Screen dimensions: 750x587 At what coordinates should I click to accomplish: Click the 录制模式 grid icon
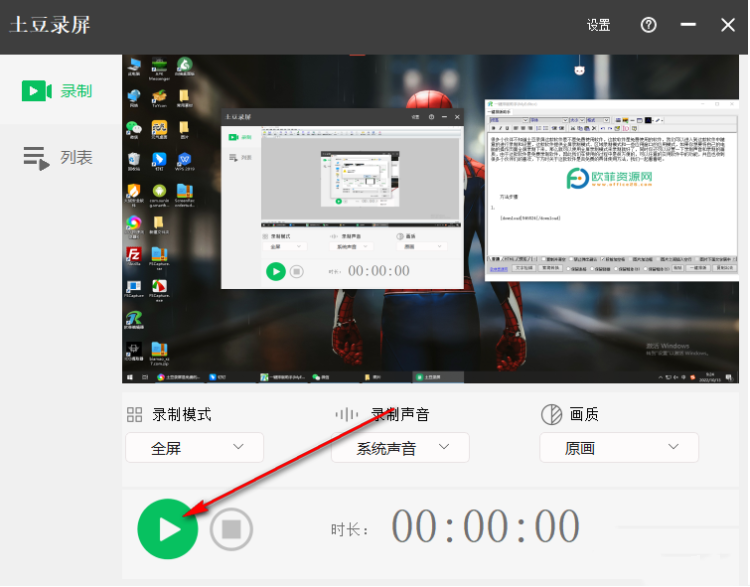click(134, 415)
